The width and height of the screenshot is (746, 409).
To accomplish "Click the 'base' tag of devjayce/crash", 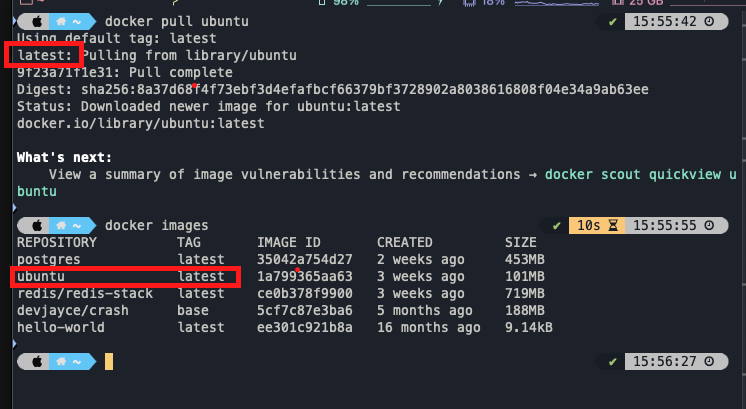I will pyautogui.click(x=193, y=311).
